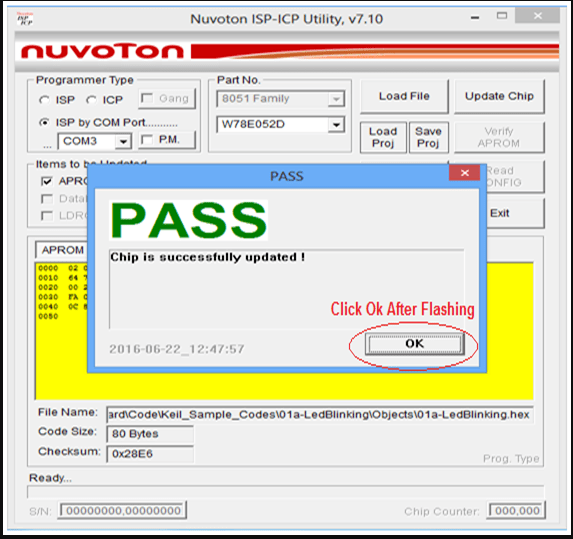
Task: Click the timestamp 2016-06-22_12:47:57
Action: (x=177, y=349)
